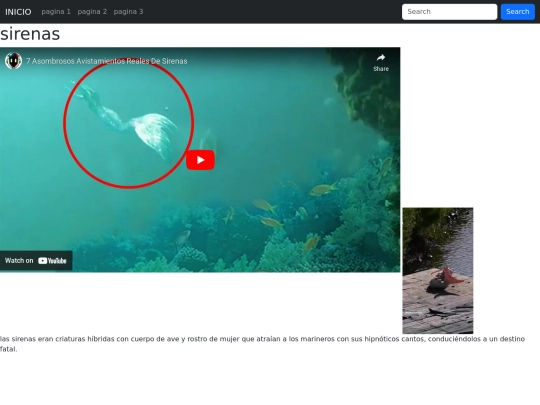Go to pagina 2

pos(92,12)
